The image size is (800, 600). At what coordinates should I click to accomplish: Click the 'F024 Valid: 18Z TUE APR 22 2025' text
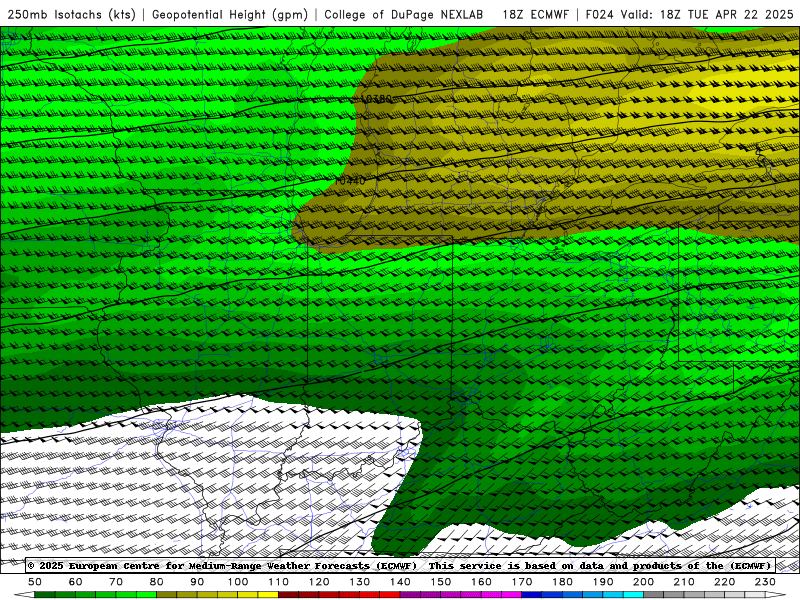(x=689, y=14)
